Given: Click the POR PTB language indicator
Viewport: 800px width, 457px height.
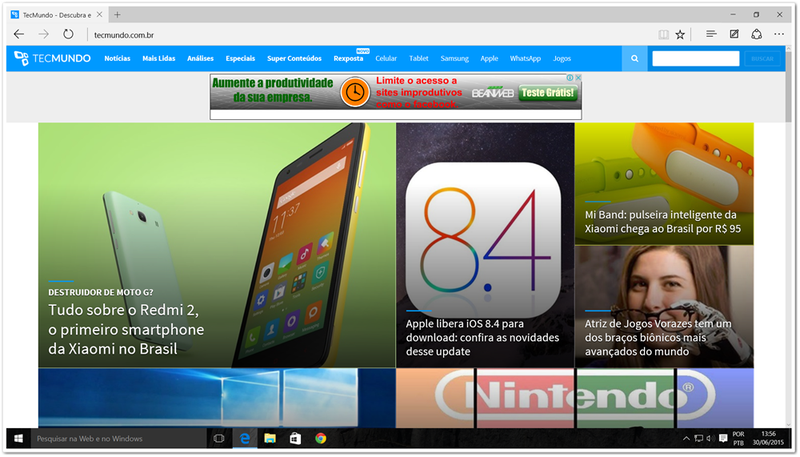Looking at the screenshot, I should tap(738, 439).
